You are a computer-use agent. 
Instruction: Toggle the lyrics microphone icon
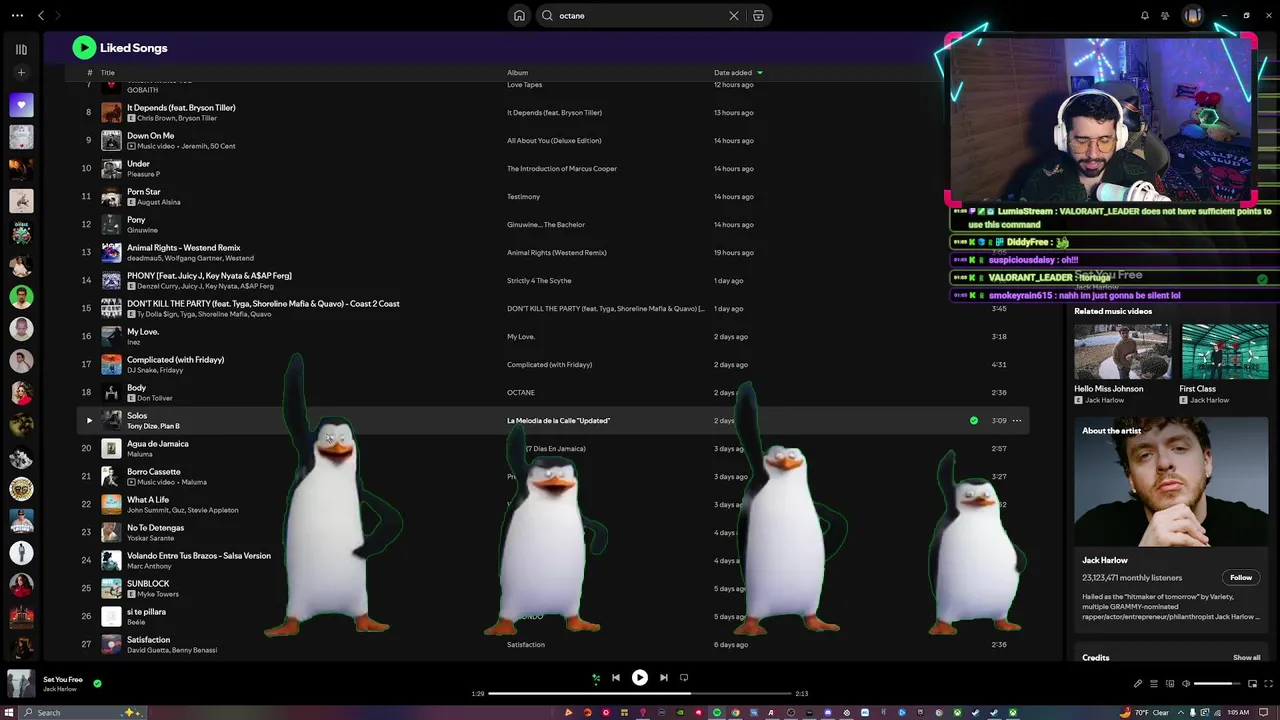pos(1137,684)
